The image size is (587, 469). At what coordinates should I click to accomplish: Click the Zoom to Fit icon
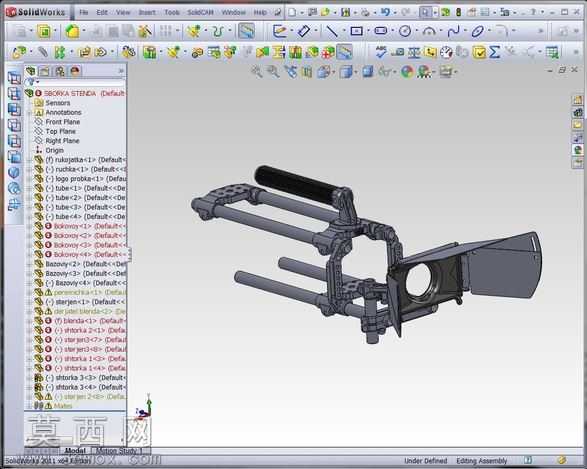(x=257, y=71)
